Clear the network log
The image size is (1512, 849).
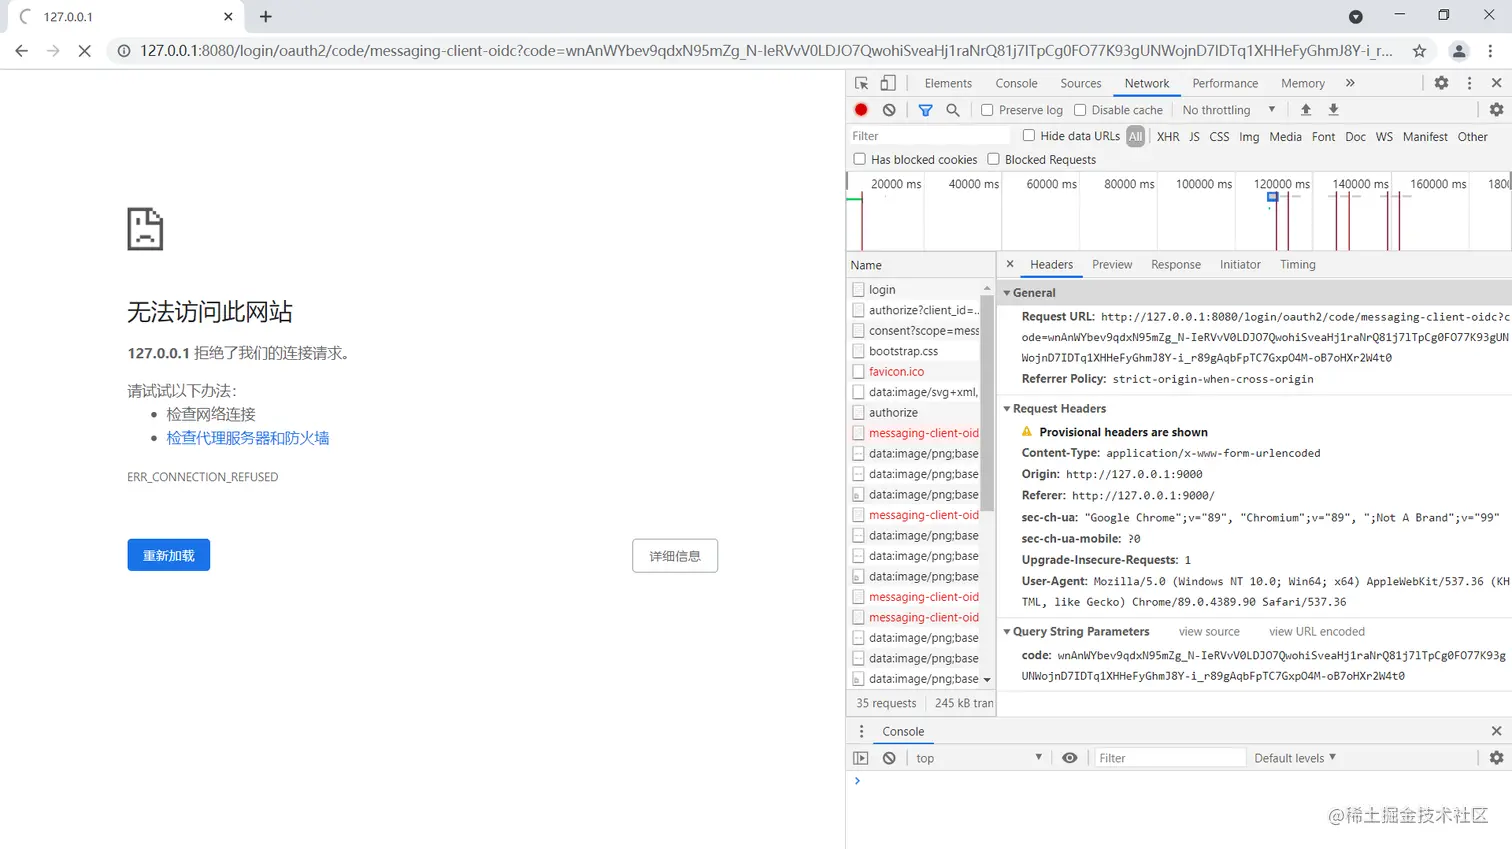889,110
